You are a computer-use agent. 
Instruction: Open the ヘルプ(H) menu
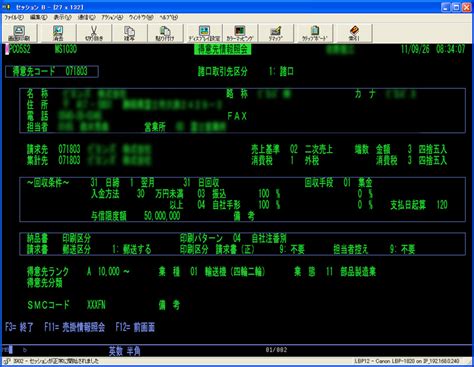(168, 17)
